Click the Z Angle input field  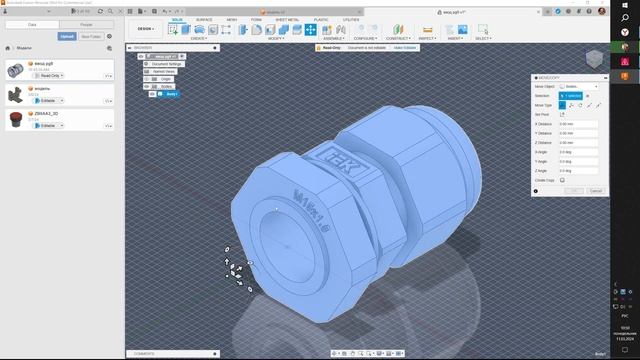[578, 171]
